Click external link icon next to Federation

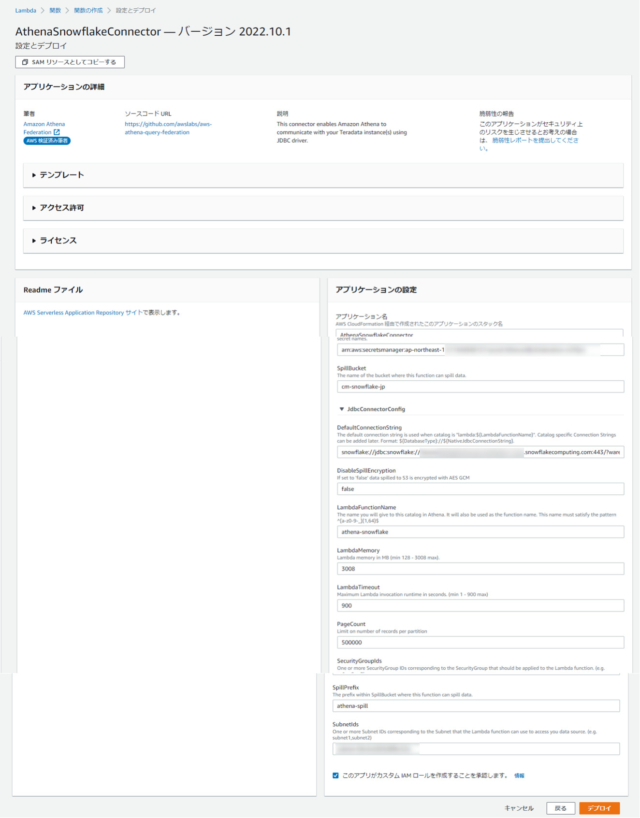pos(57,132)
